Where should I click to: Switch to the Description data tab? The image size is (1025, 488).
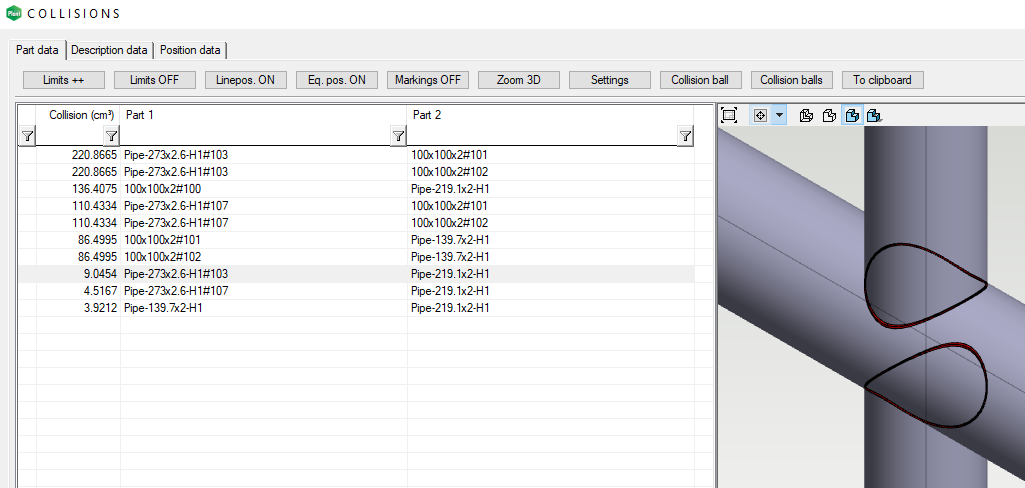point(109,50)
